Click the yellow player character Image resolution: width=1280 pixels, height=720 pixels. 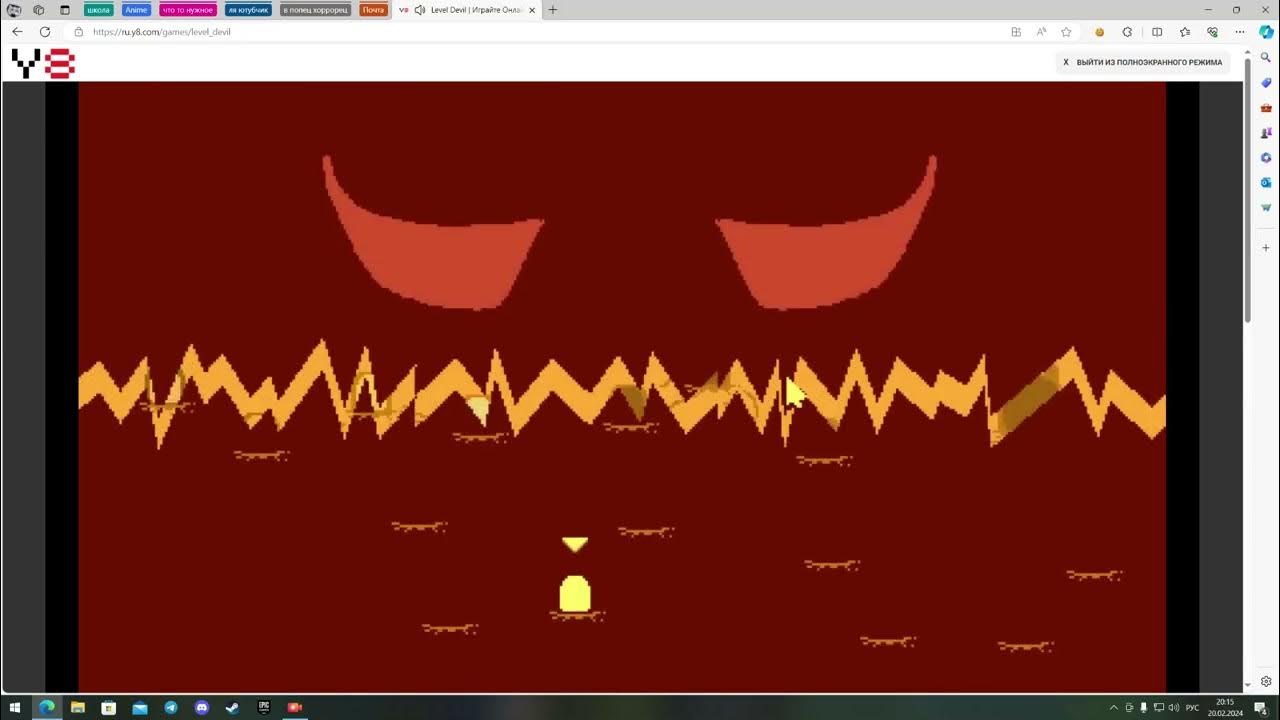[575, 593]
